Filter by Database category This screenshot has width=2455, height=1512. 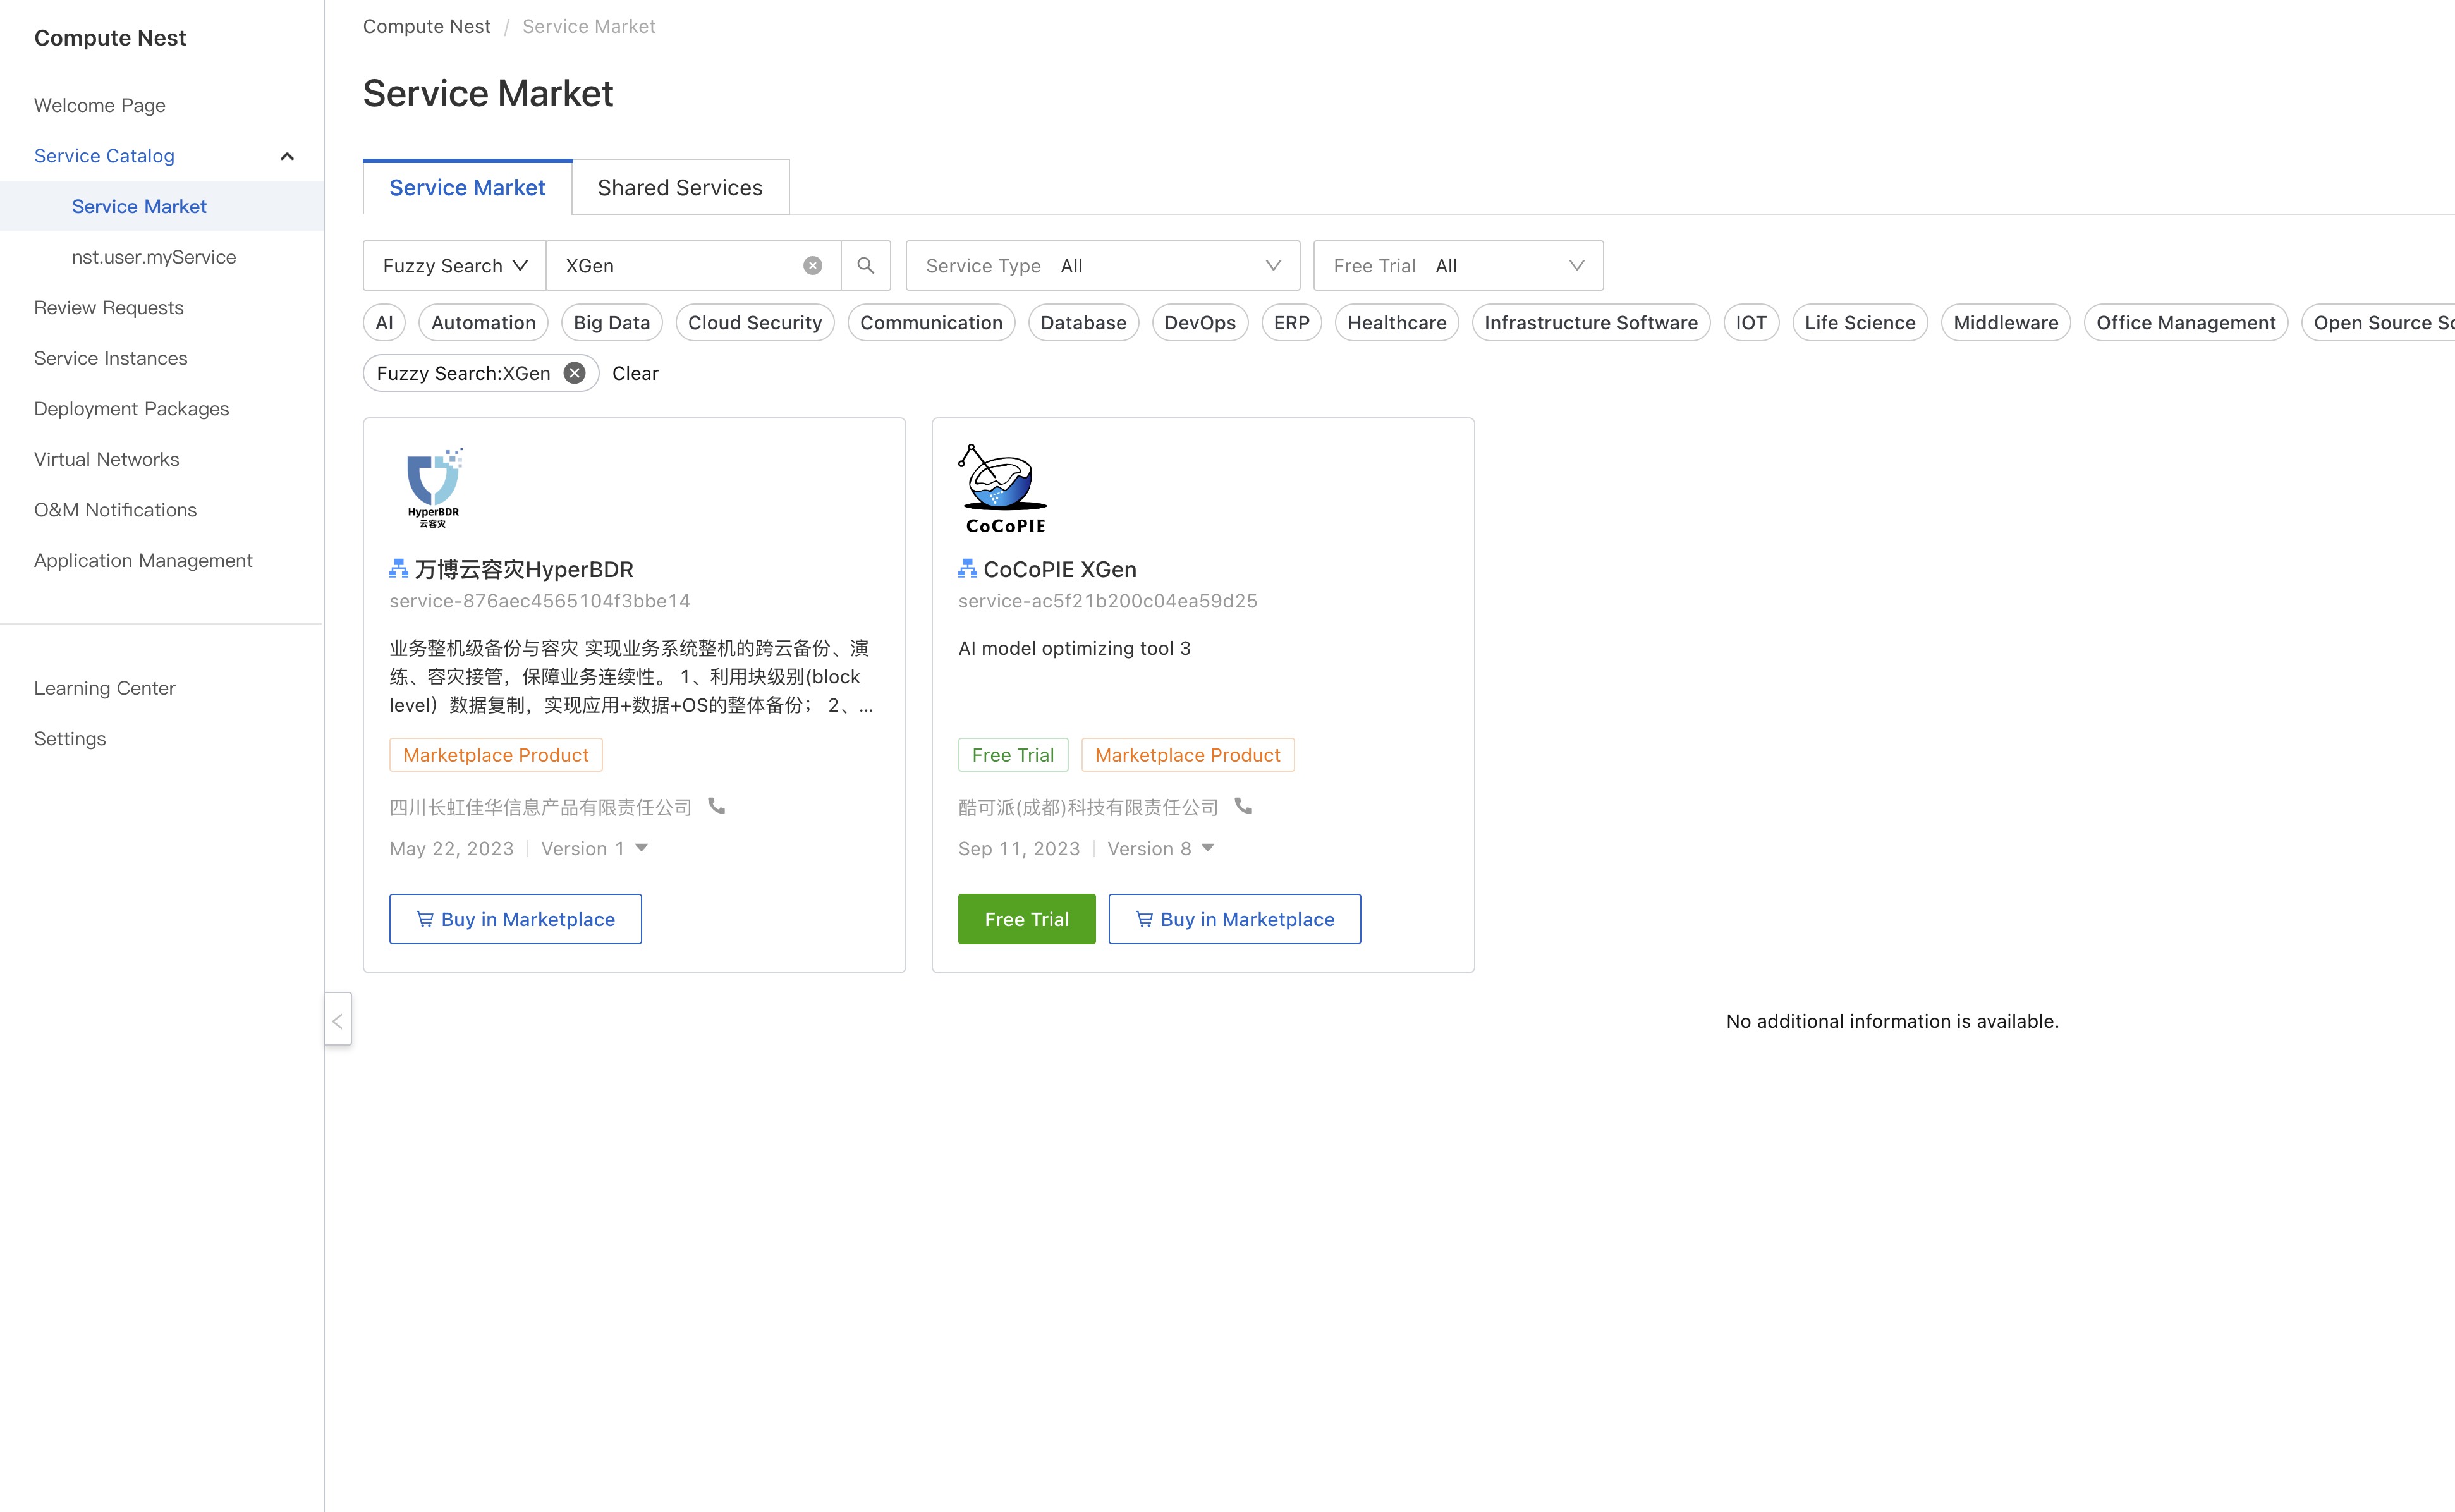point(1084,322)
